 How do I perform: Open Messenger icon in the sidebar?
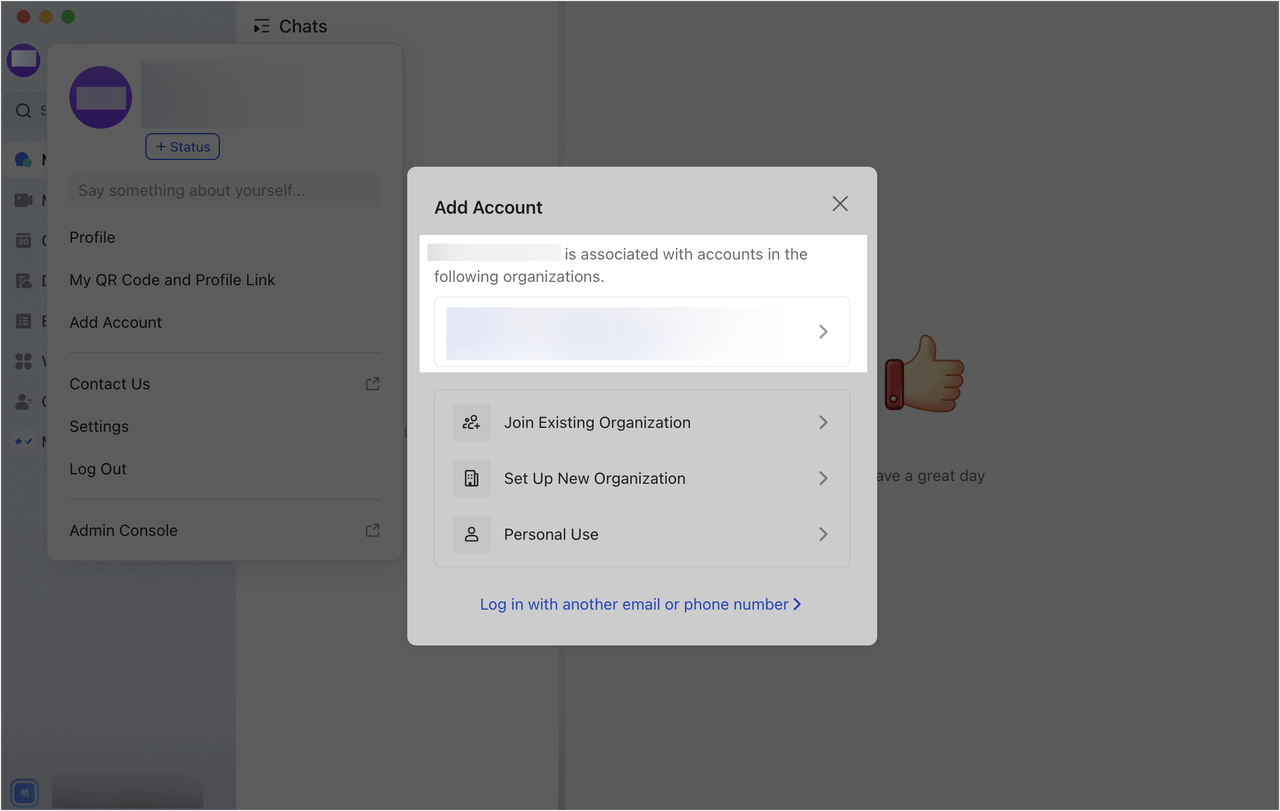tap(23, 159)
